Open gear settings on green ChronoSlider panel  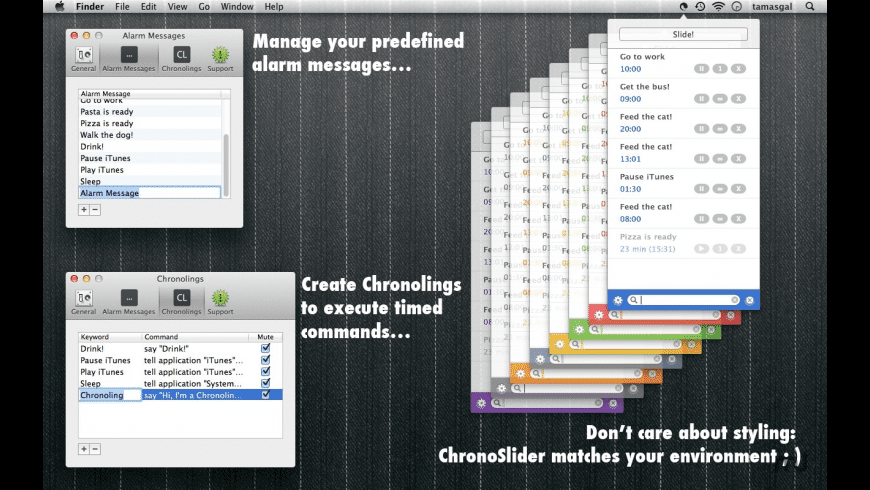tap(579, 330)
